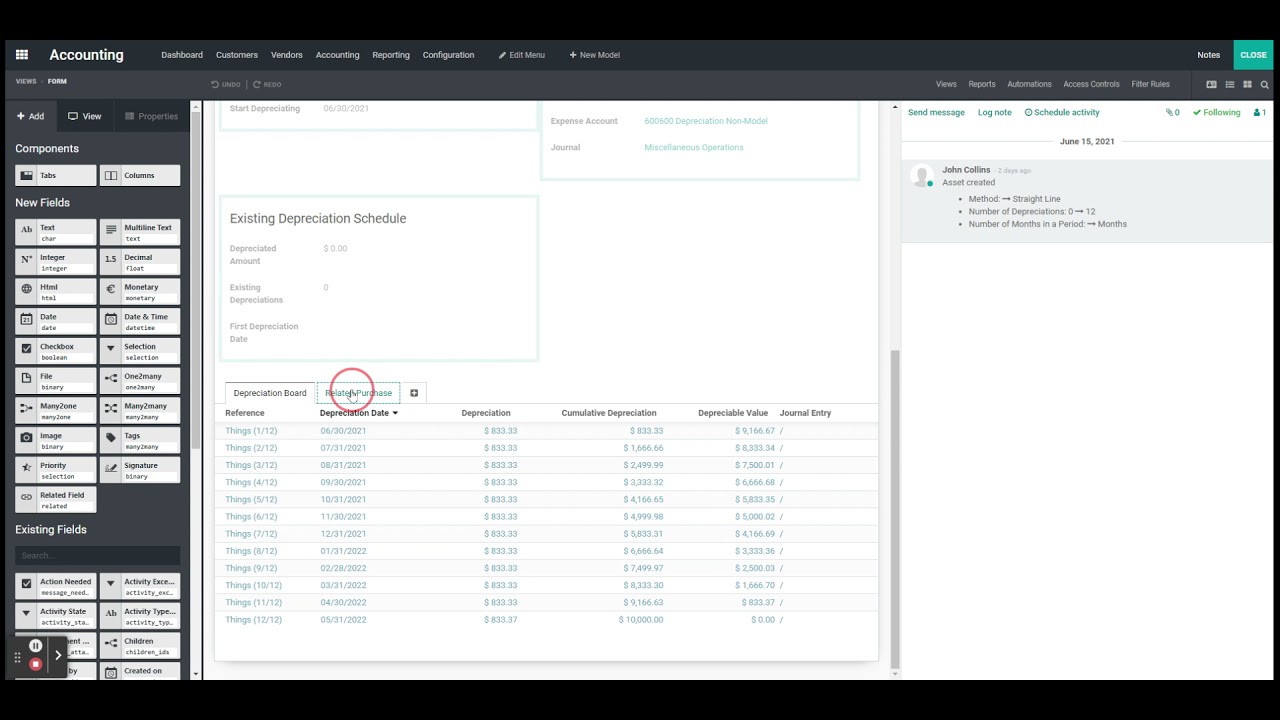Open the apps grid menu icon

[x=22, y=55]
